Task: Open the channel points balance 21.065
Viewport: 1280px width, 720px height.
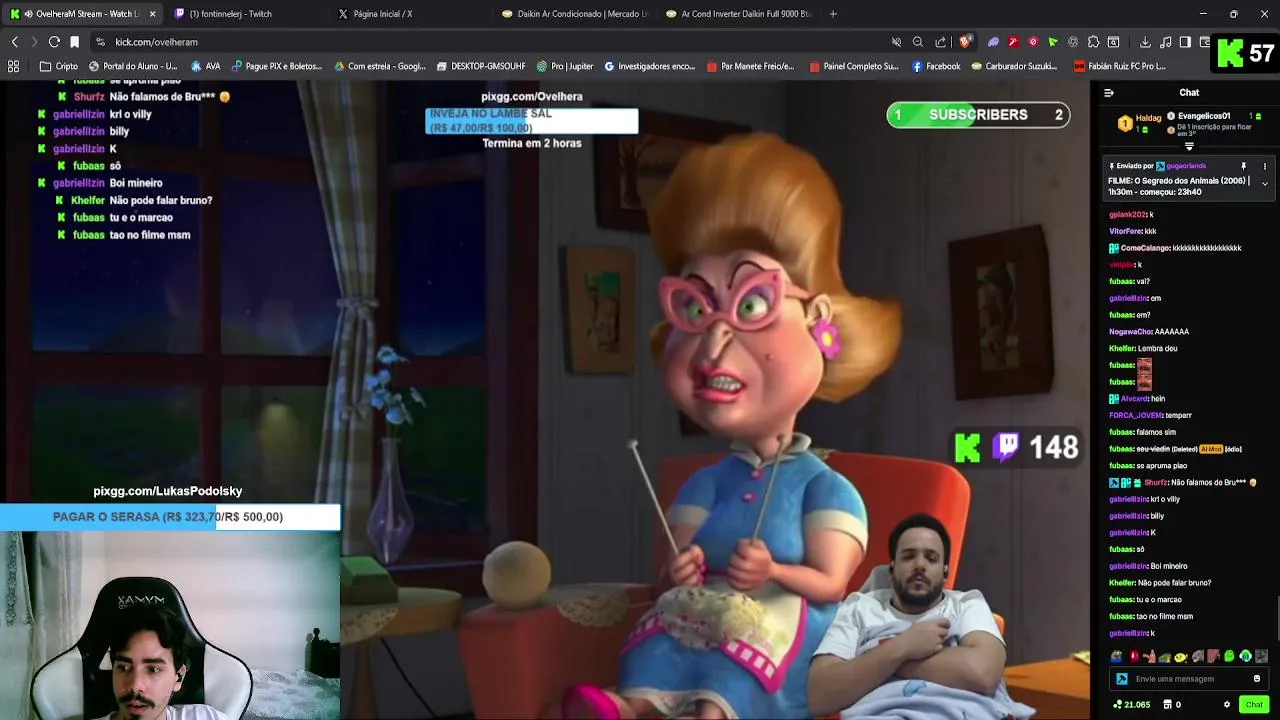Action: [1132, 704]
